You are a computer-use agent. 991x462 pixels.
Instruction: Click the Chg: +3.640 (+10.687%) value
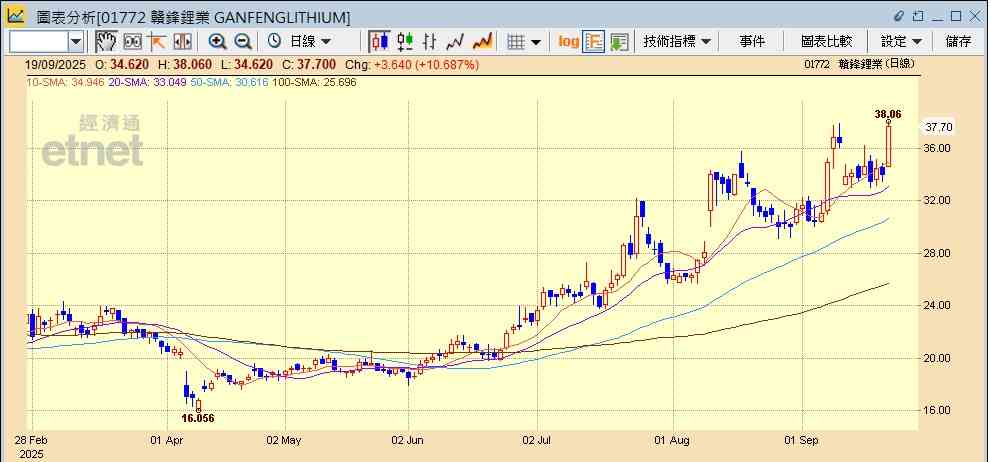tap(412, 64)
